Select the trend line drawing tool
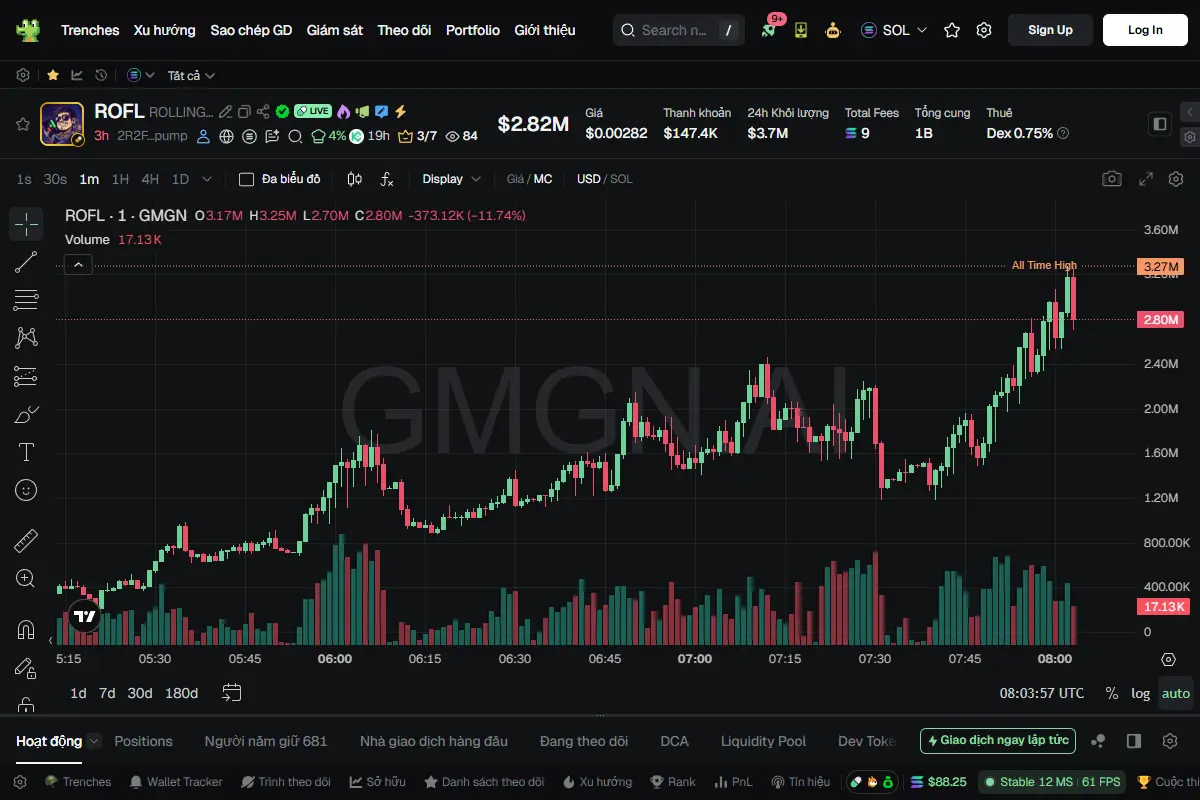This screenshot has height=800, width=1200. click(x=26, y=262)
